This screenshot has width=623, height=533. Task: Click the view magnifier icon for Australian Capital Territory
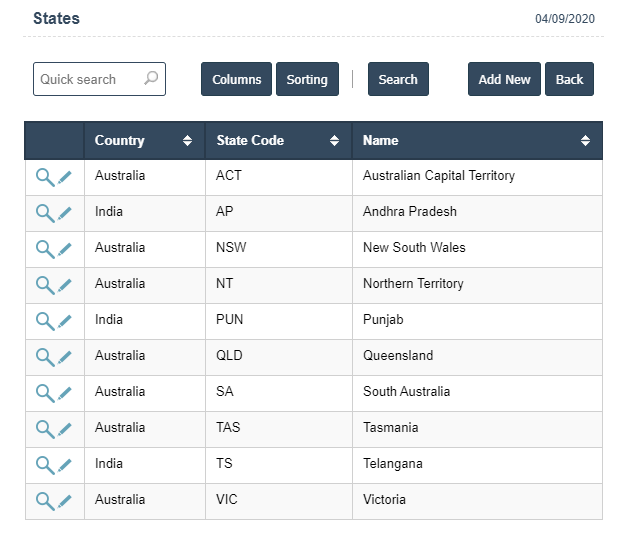coord(45,177)
